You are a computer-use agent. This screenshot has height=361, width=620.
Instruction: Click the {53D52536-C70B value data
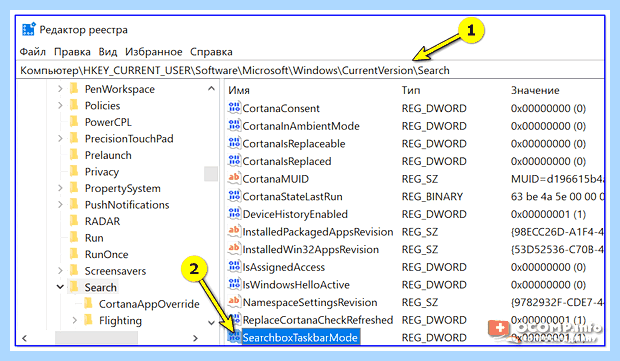click(558, 249)
